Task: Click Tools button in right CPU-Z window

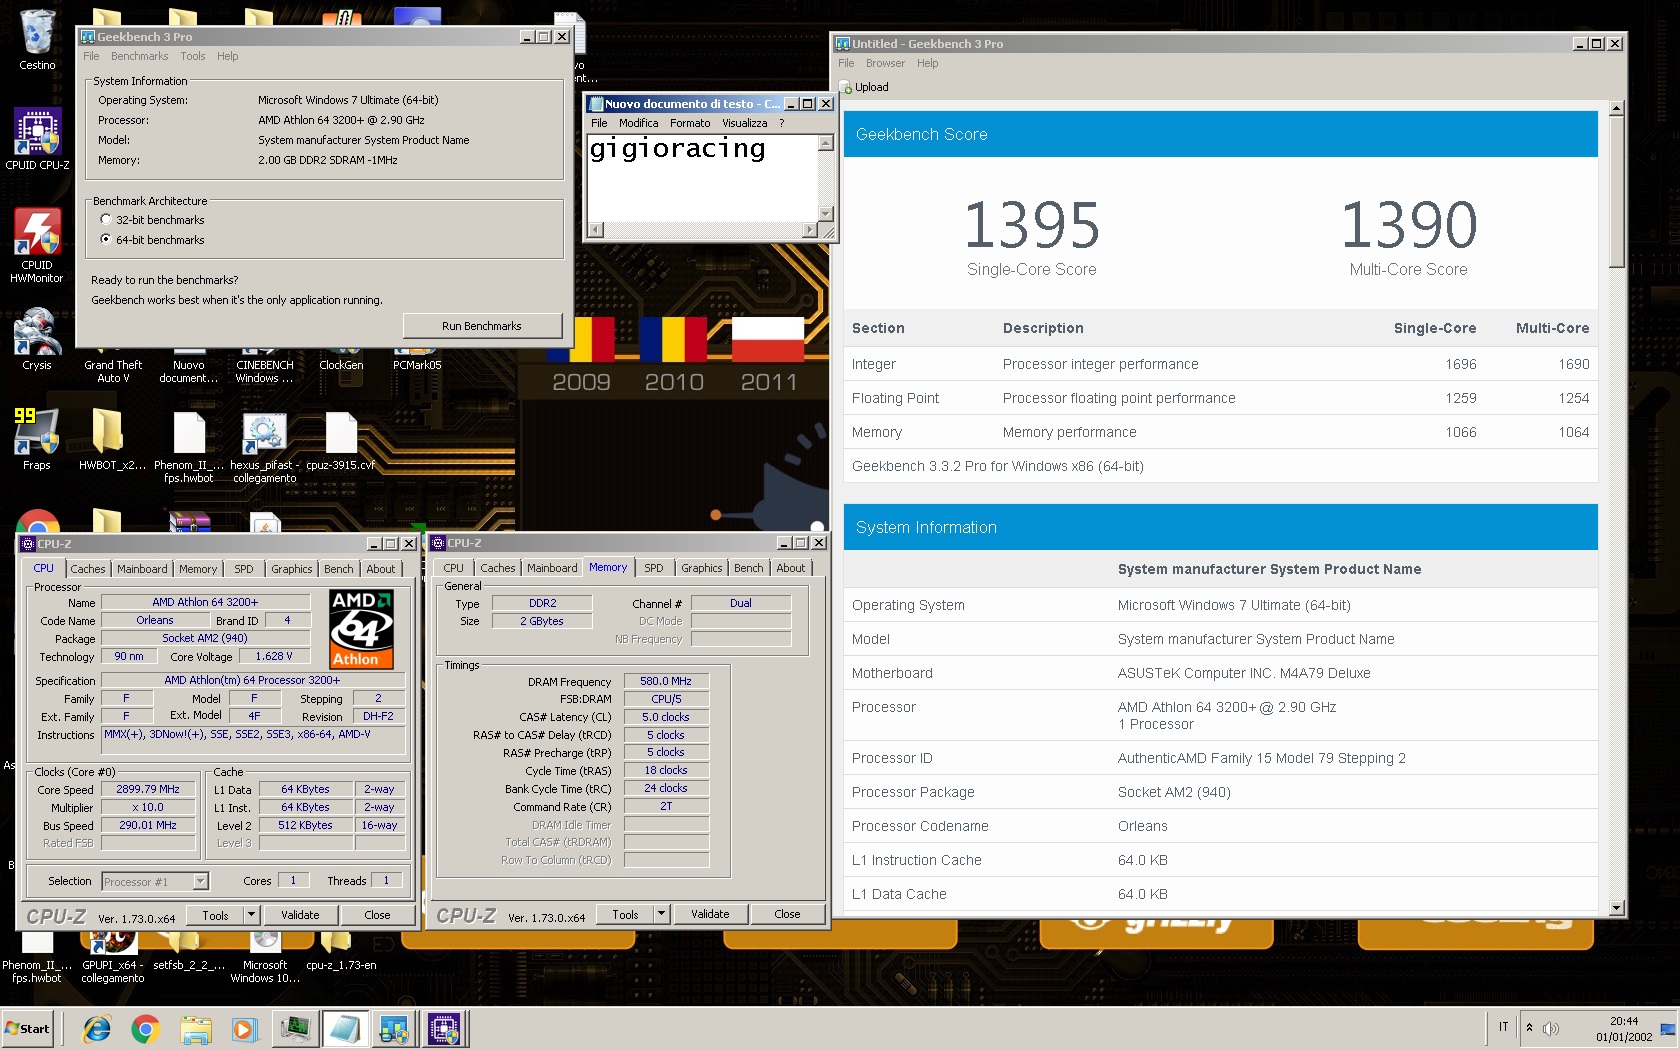Action: (625, 914)
